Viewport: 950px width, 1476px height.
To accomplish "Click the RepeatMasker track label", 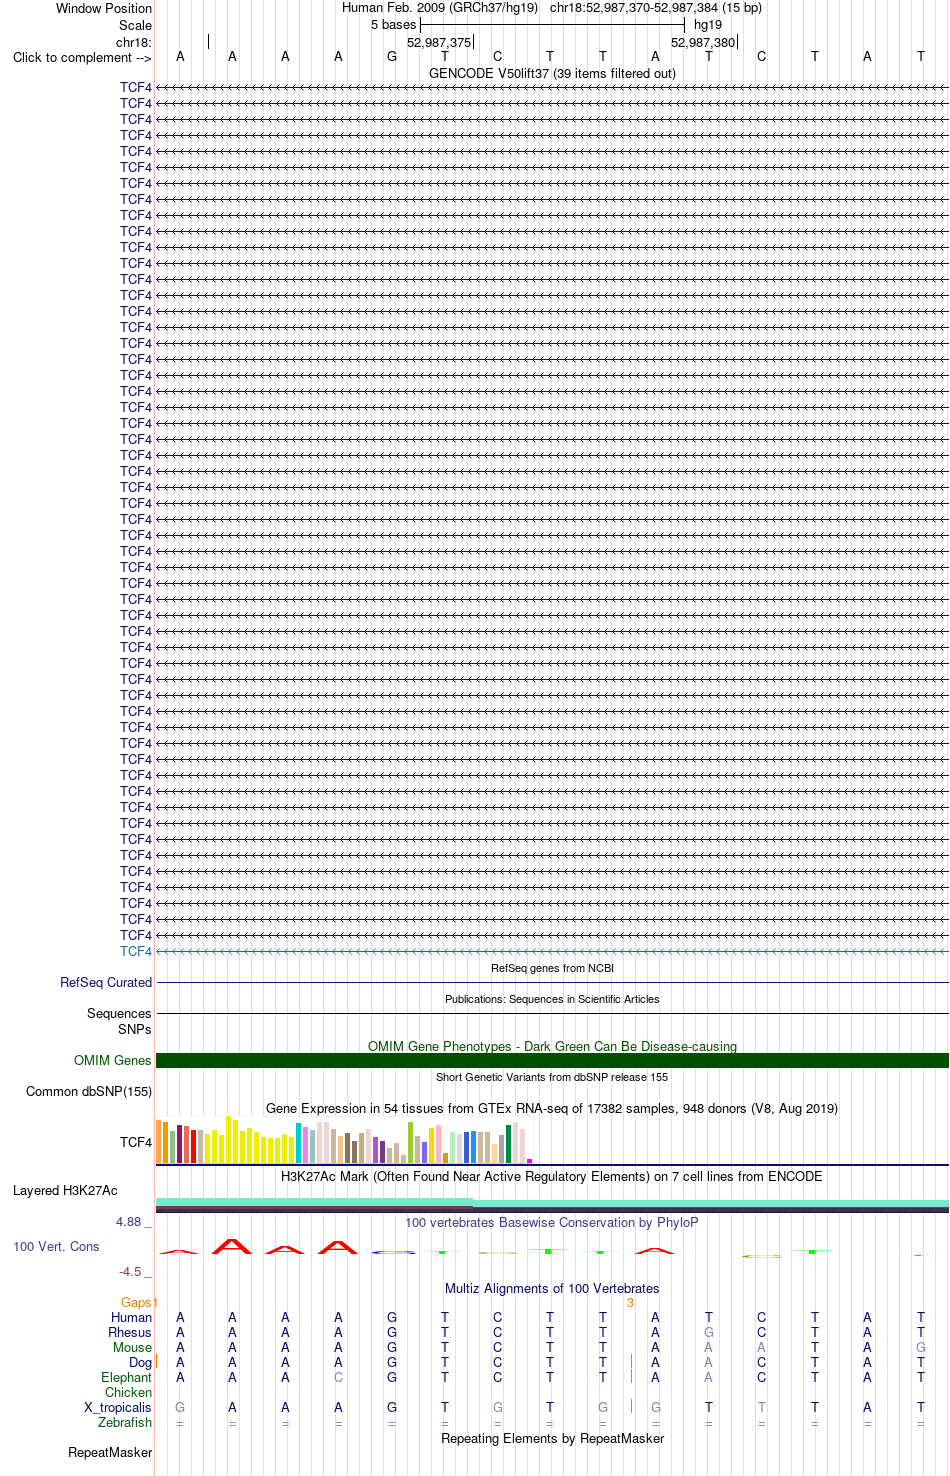I will click(x=110, y=1452).
